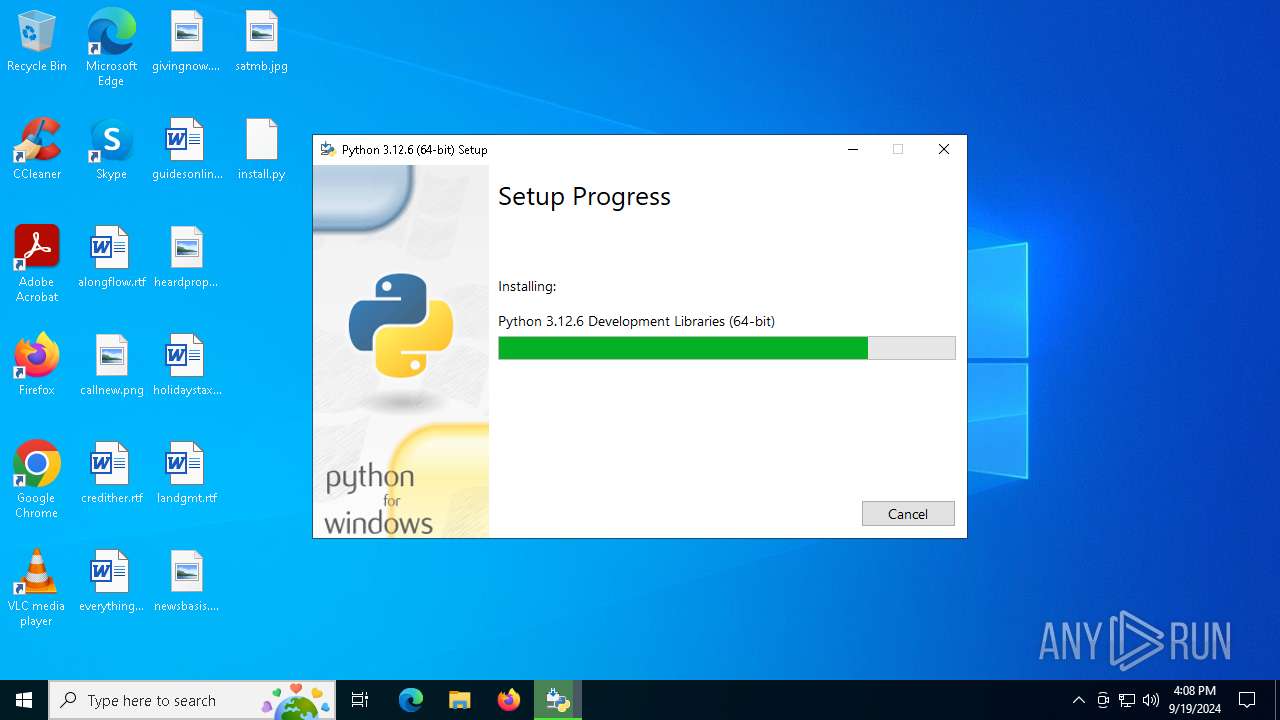
Task: Select the Firefox desktop shortcut
Action: tap(37, 366)
